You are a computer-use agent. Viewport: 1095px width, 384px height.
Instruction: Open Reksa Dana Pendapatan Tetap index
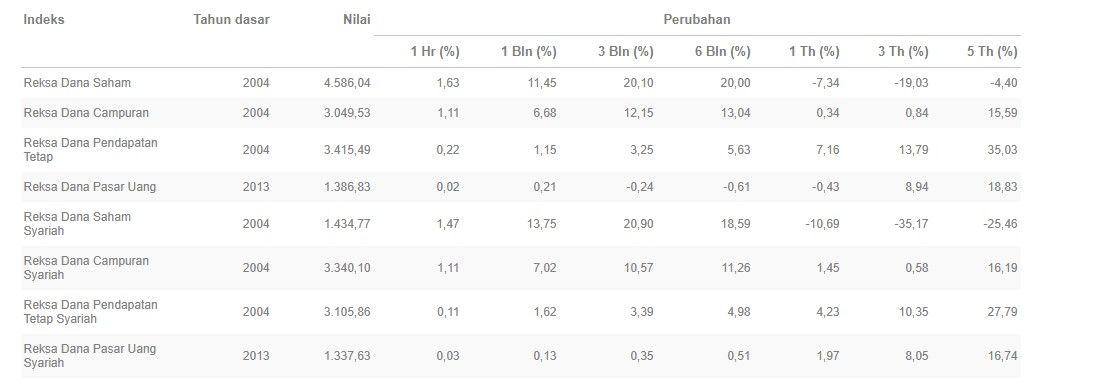[91, 150]
